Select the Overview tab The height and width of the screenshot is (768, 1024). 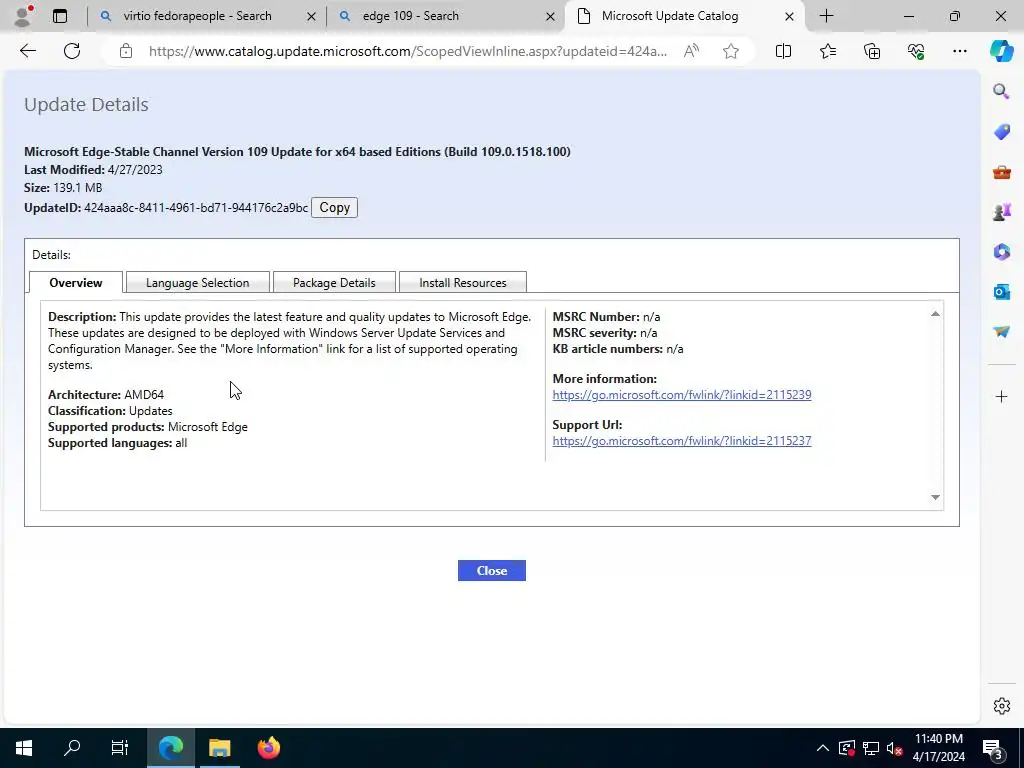76,283
